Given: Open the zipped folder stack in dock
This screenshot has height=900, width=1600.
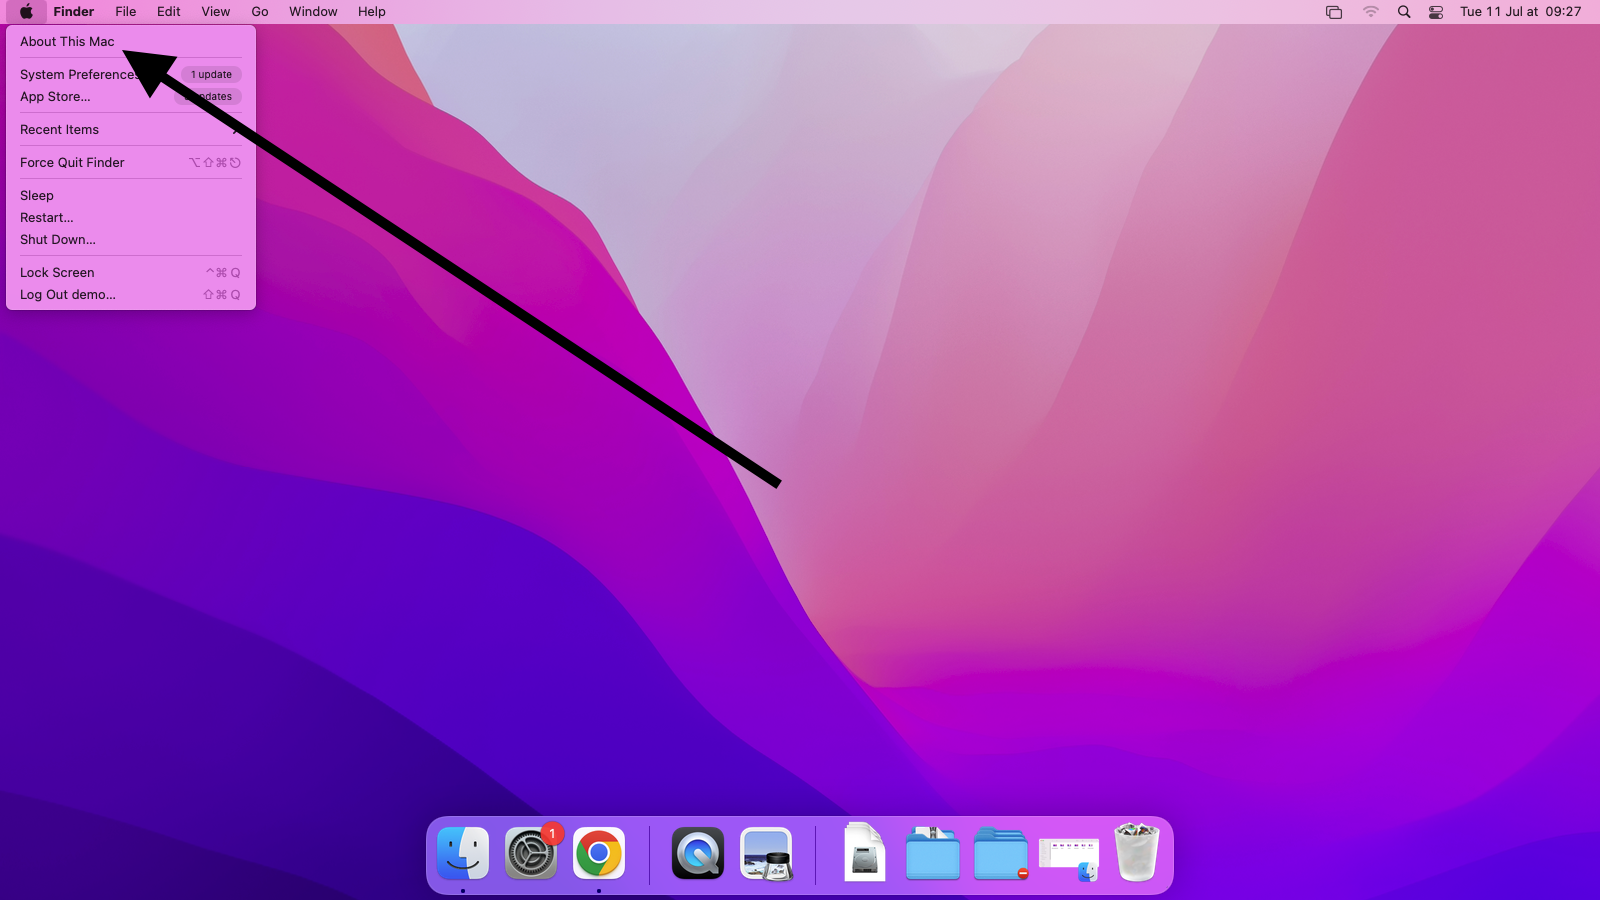Looking at the screenshot, I should click(x=932, y=854).
